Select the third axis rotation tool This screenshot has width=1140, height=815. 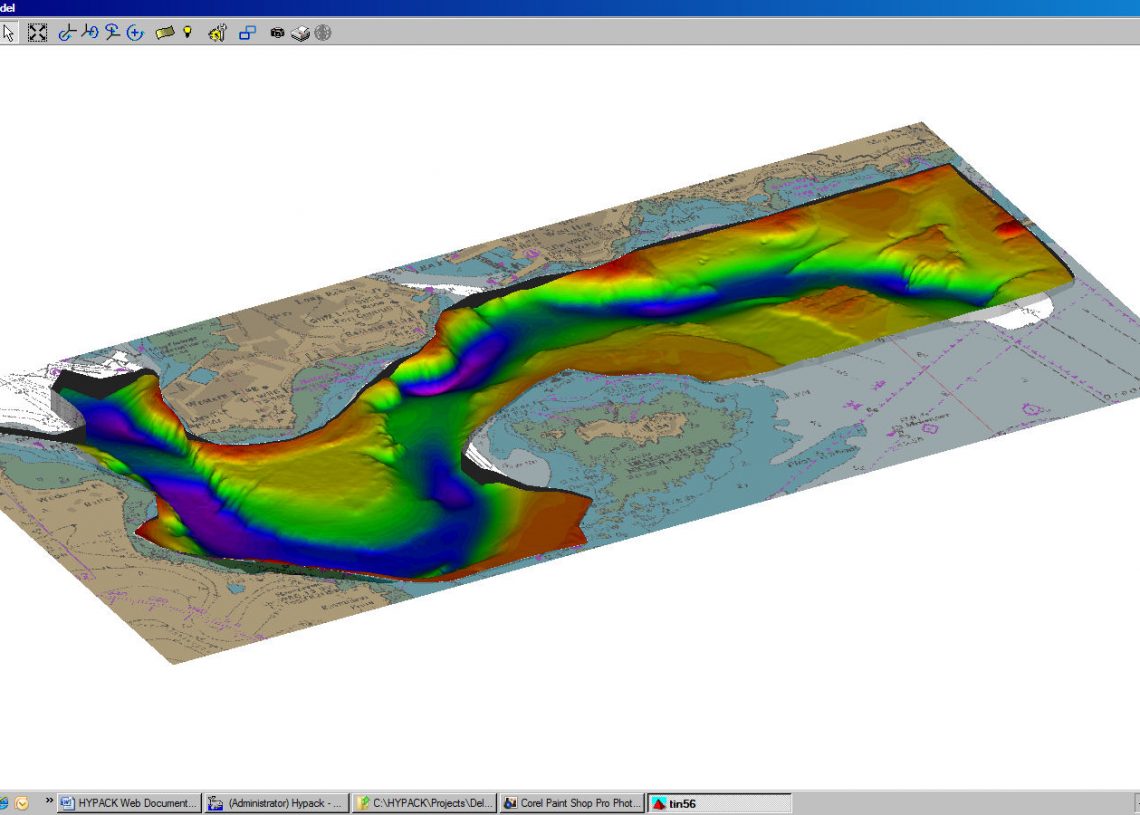113,33
